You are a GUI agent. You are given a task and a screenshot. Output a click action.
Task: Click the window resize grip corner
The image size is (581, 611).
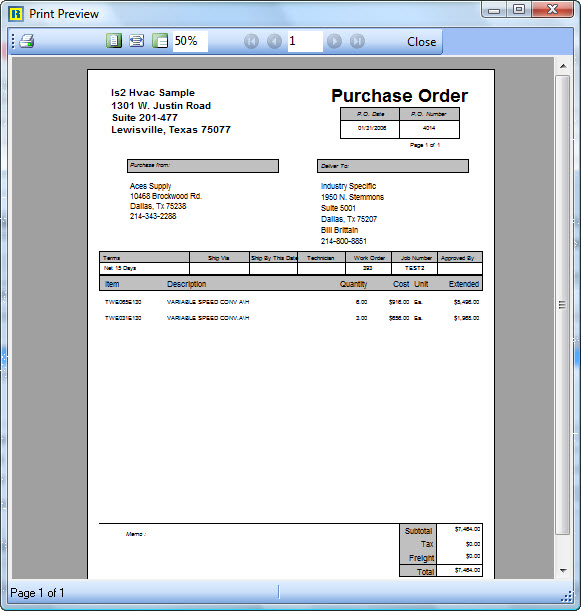(x=566, y=597)
